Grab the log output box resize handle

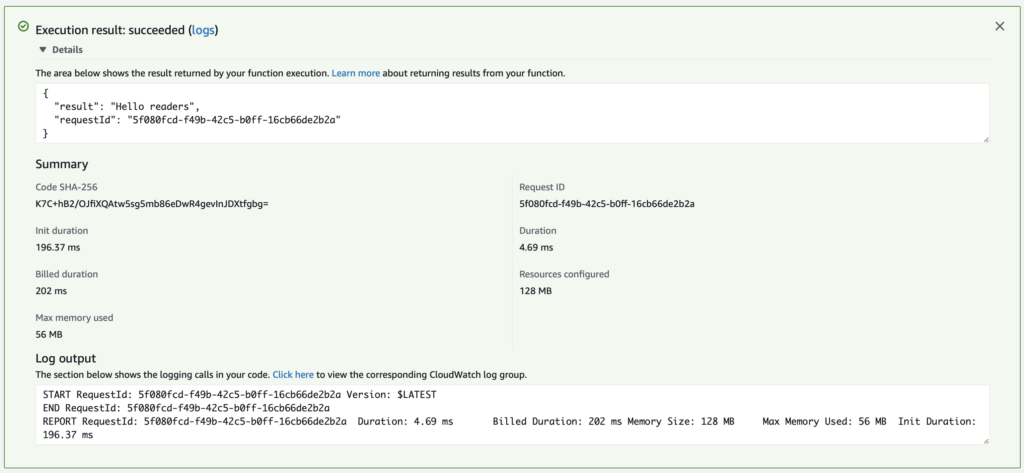[x=985, y=441]
